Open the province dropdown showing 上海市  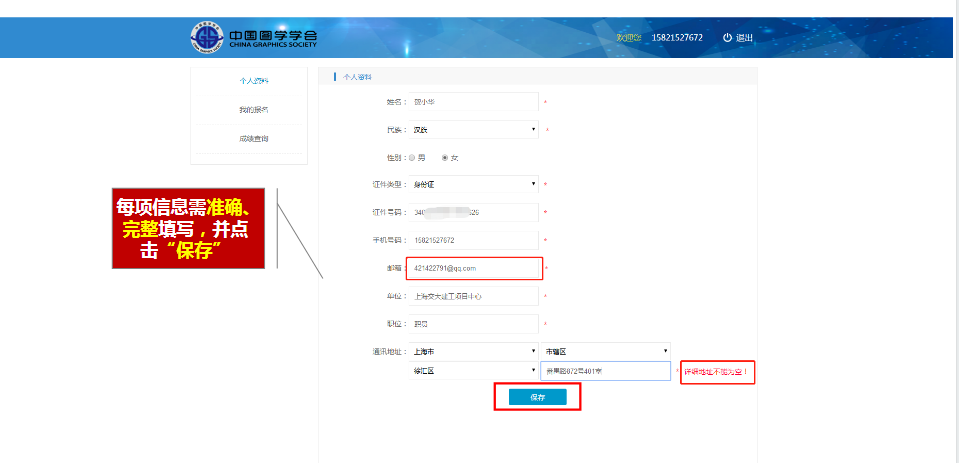[x=474, y=351]
